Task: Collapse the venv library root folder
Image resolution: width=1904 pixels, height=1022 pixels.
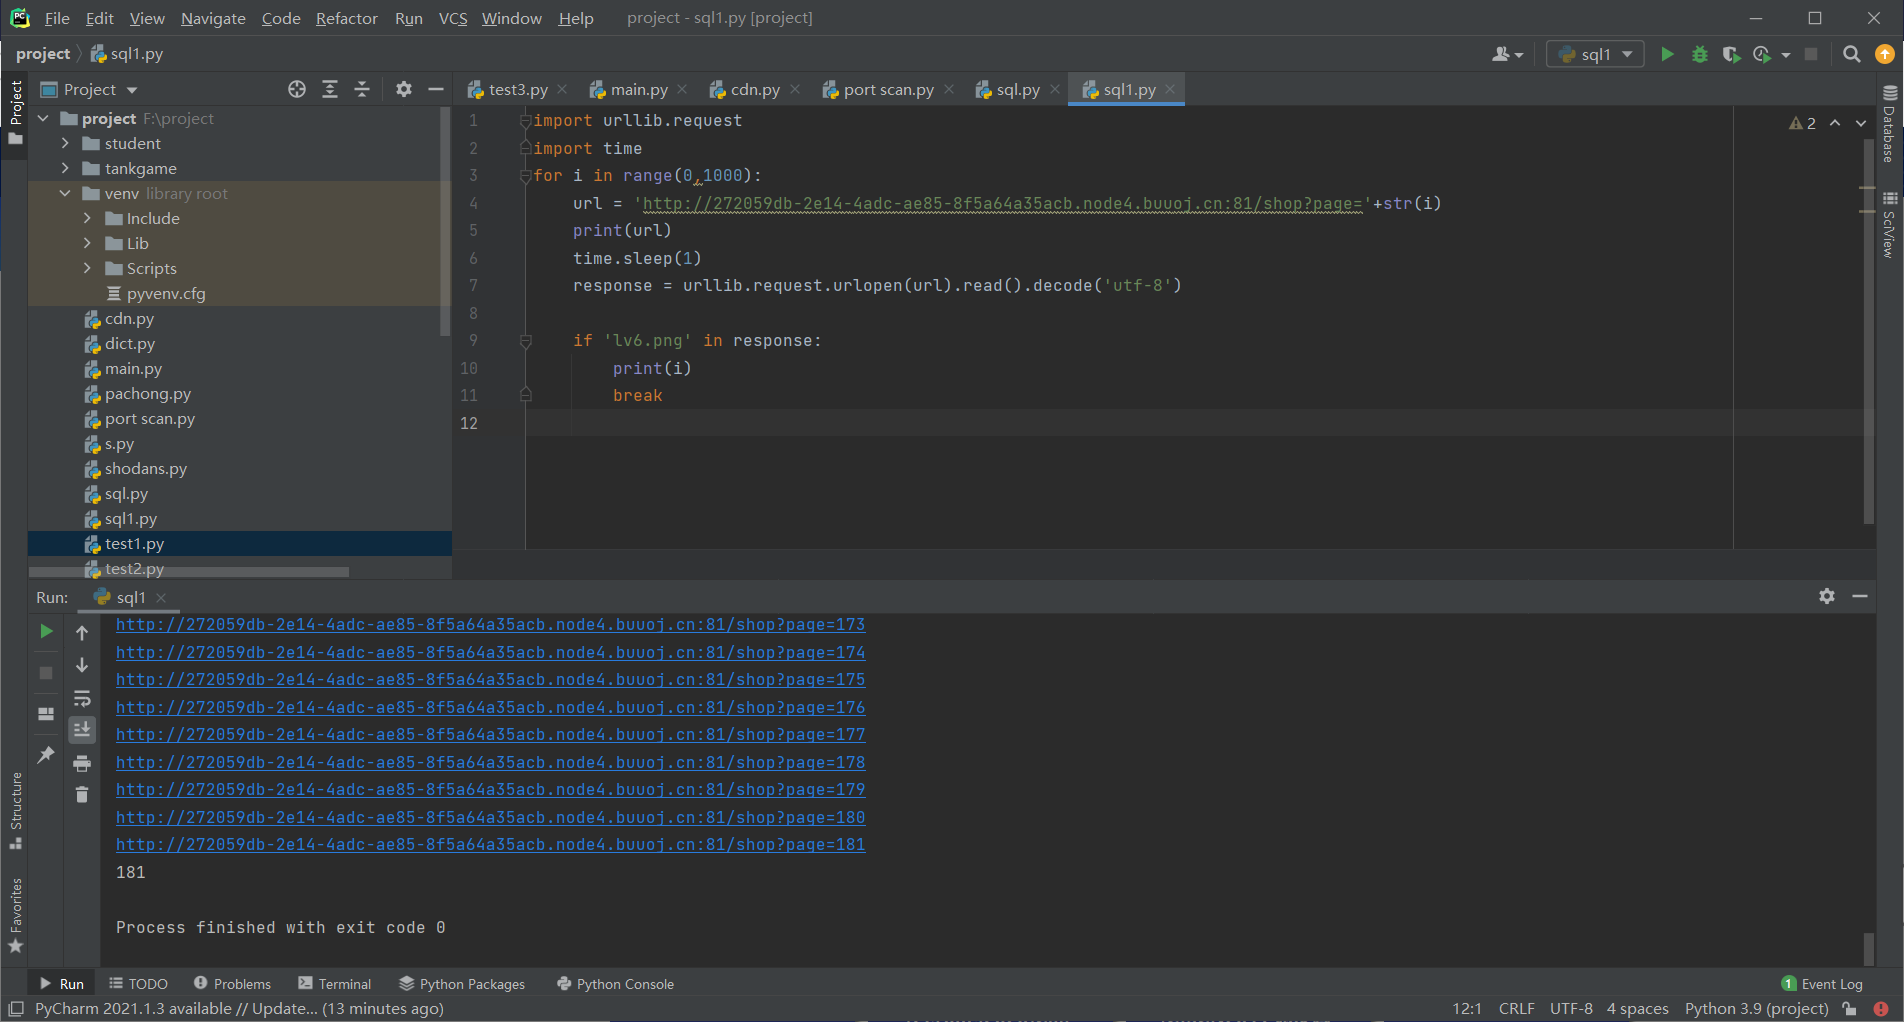Action: [66, 193]
